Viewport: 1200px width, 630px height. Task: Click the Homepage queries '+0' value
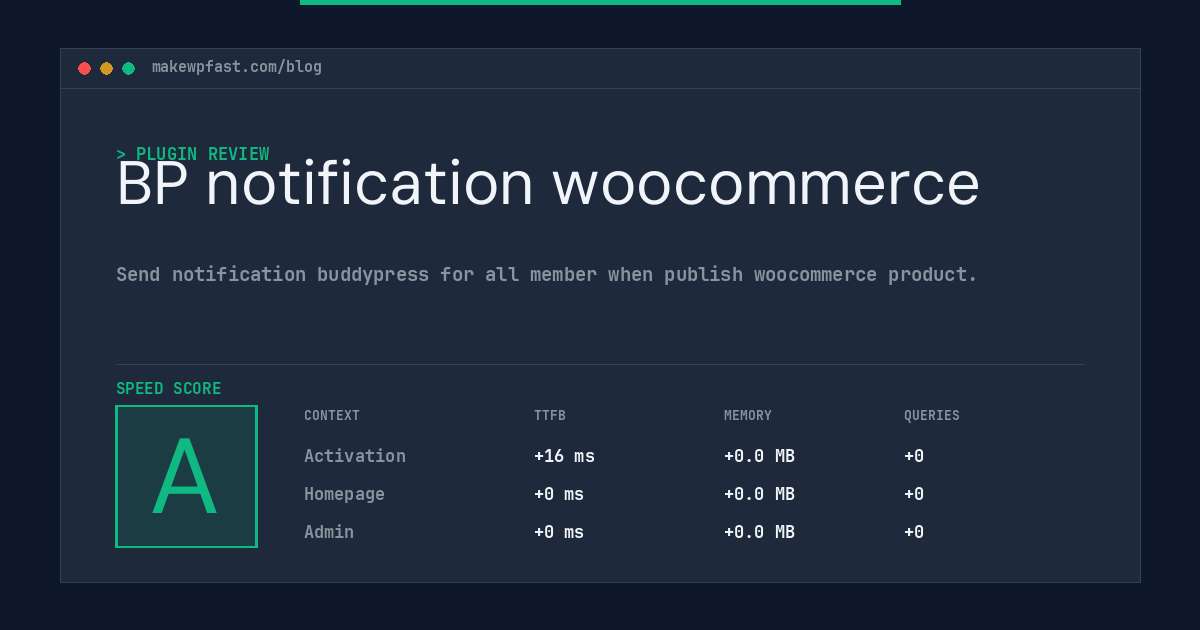914,494
